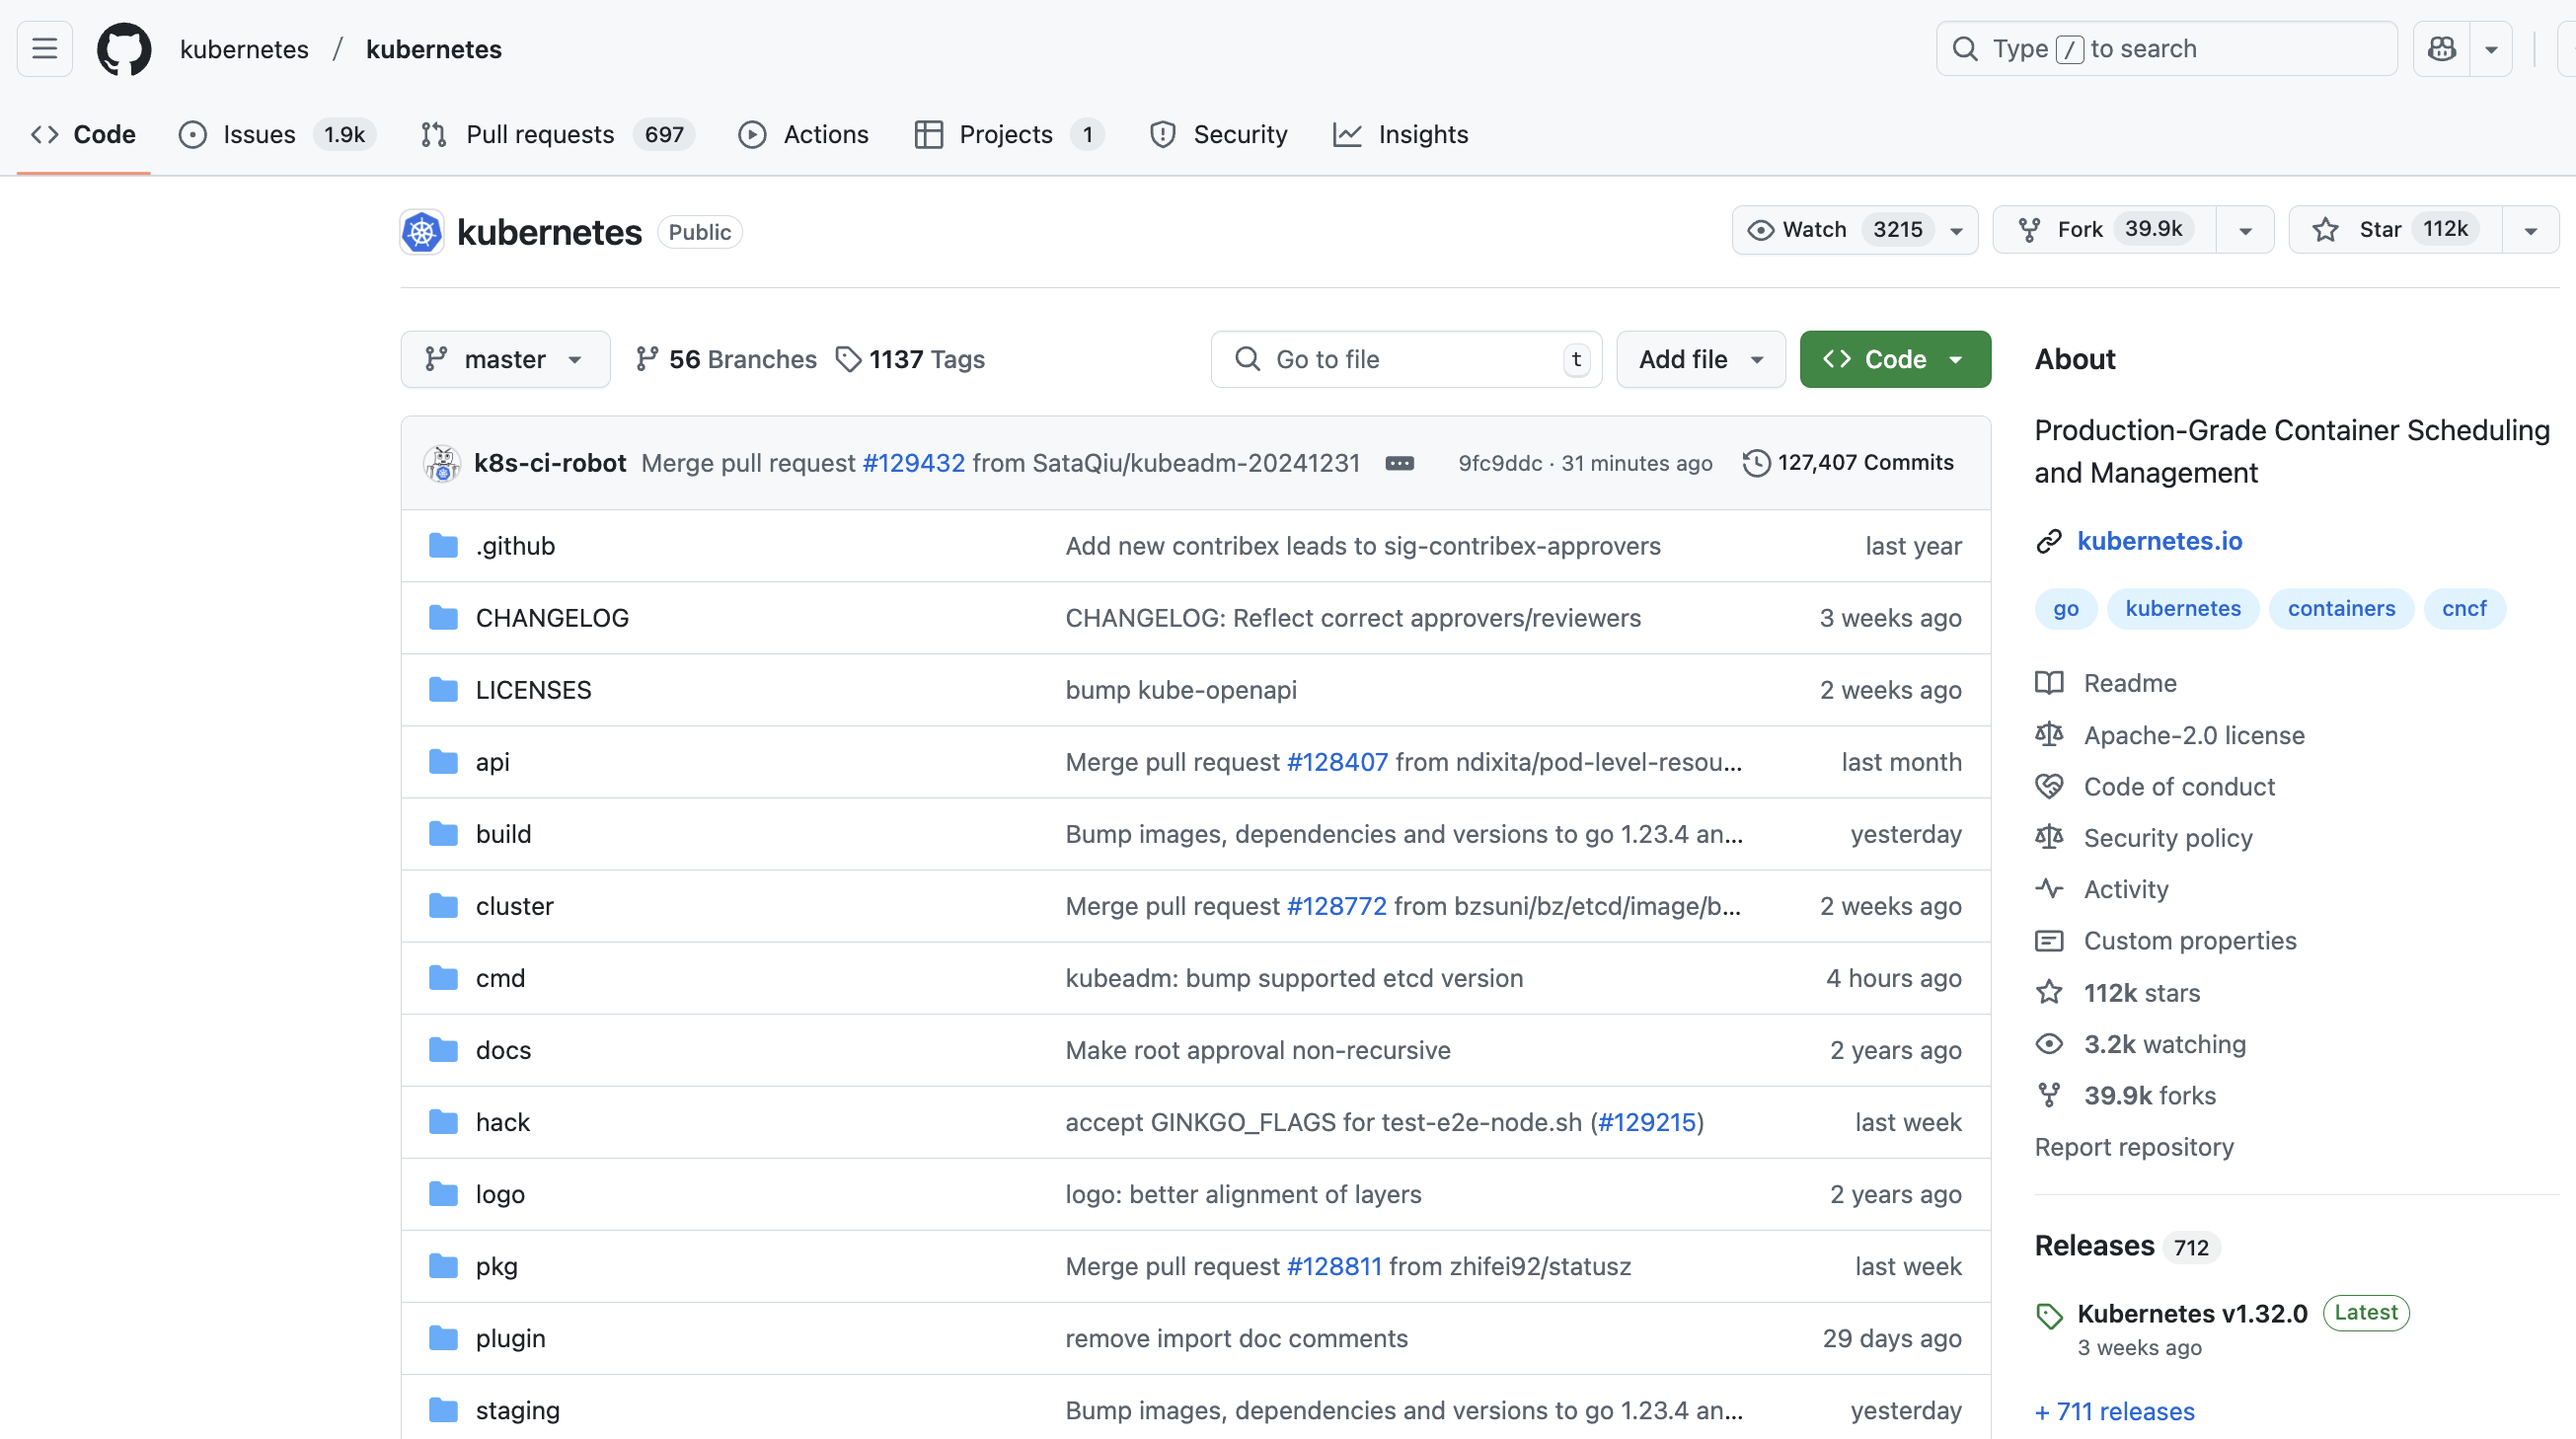
Task: Open the Projects tab
Action: [x=1009, y=134]
